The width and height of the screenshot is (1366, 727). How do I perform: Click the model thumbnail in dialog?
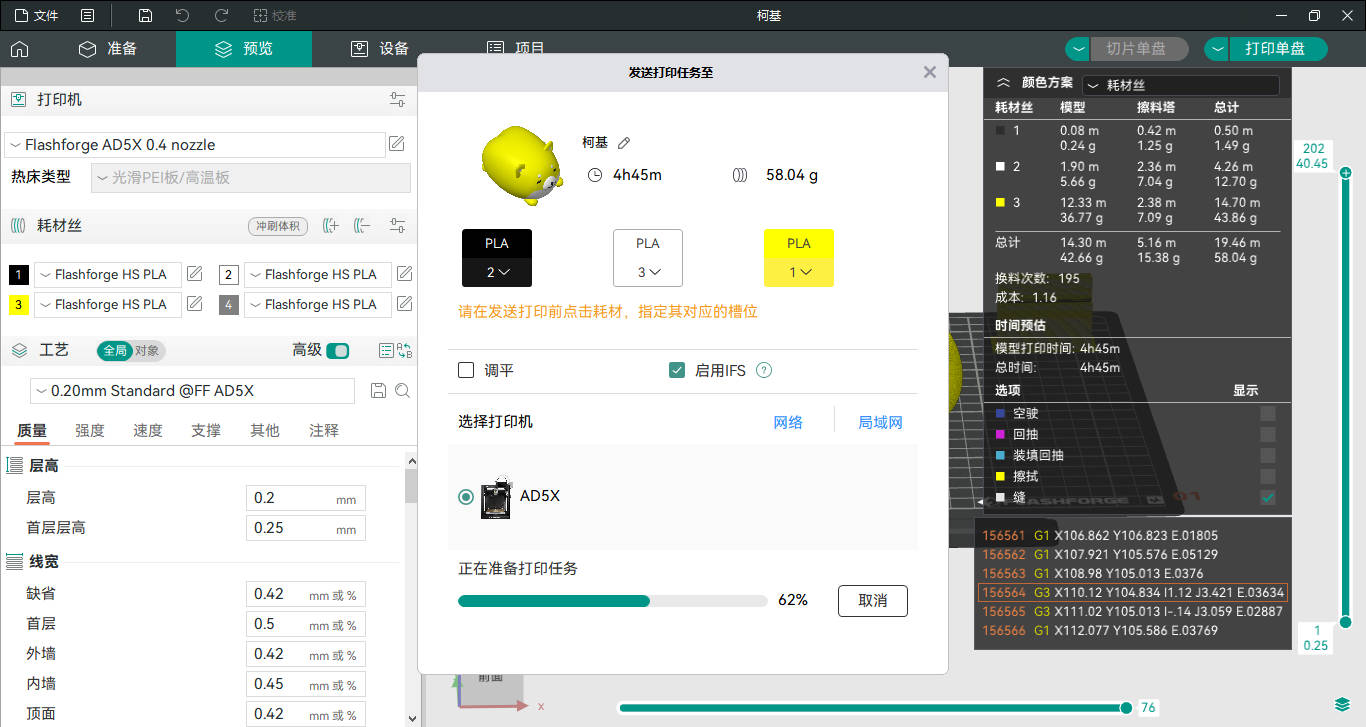pos(521,164)
